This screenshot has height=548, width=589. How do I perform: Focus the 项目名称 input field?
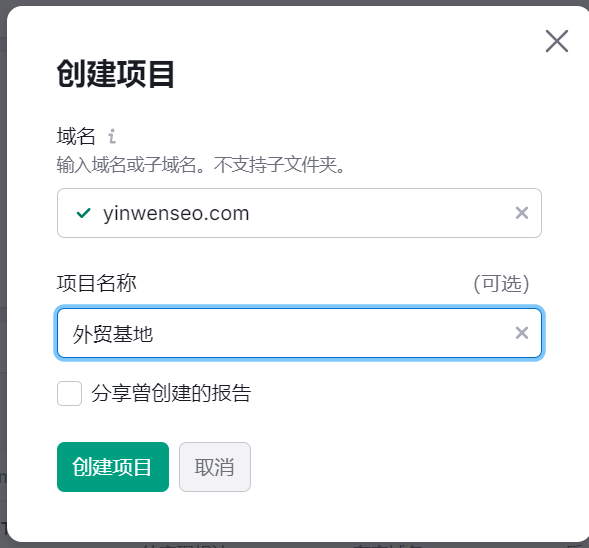coord(299,333)
